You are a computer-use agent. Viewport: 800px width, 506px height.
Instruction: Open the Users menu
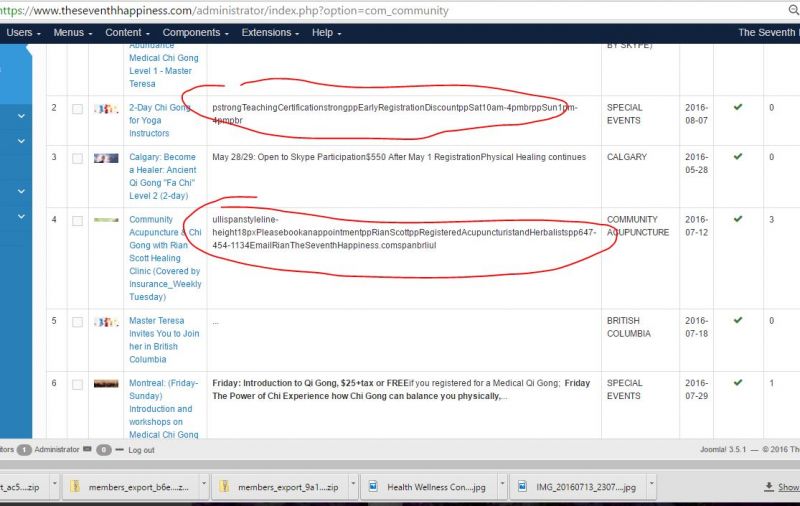pyautogui.click(x=23, y=33)
